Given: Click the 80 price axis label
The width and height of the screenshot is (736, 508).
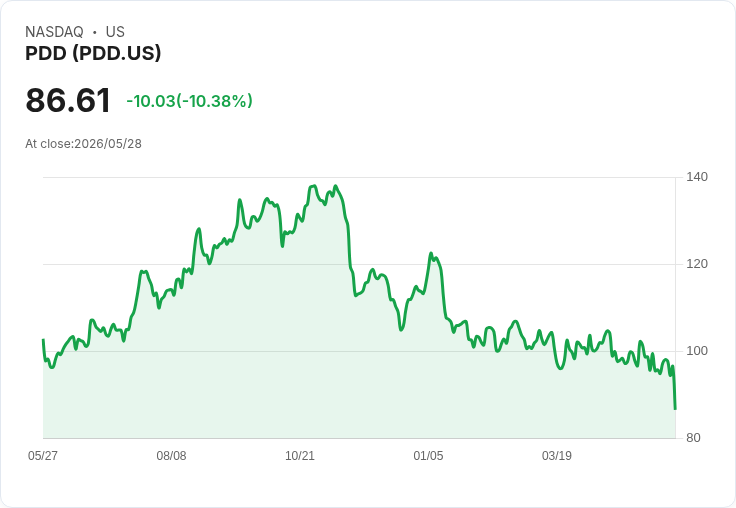Looking at the screenshot, I should pyautogui.click(x=693, y=438).
